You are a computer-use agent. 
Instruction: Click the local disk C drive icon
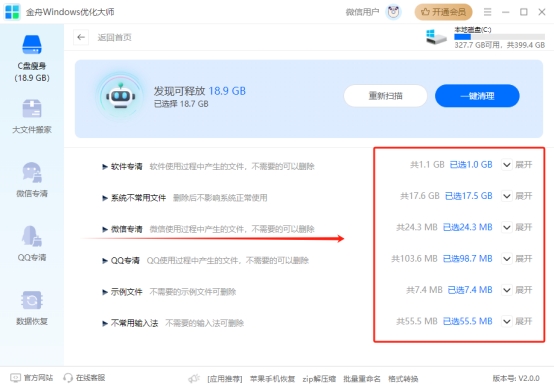436,37
